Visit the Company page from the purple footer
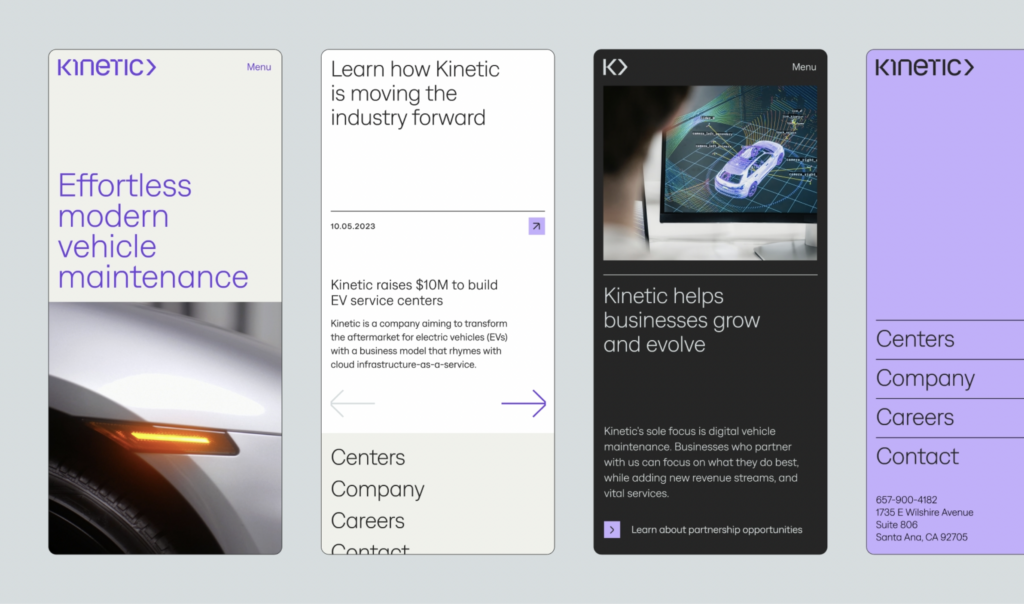1024x604 pixels. 925,378
